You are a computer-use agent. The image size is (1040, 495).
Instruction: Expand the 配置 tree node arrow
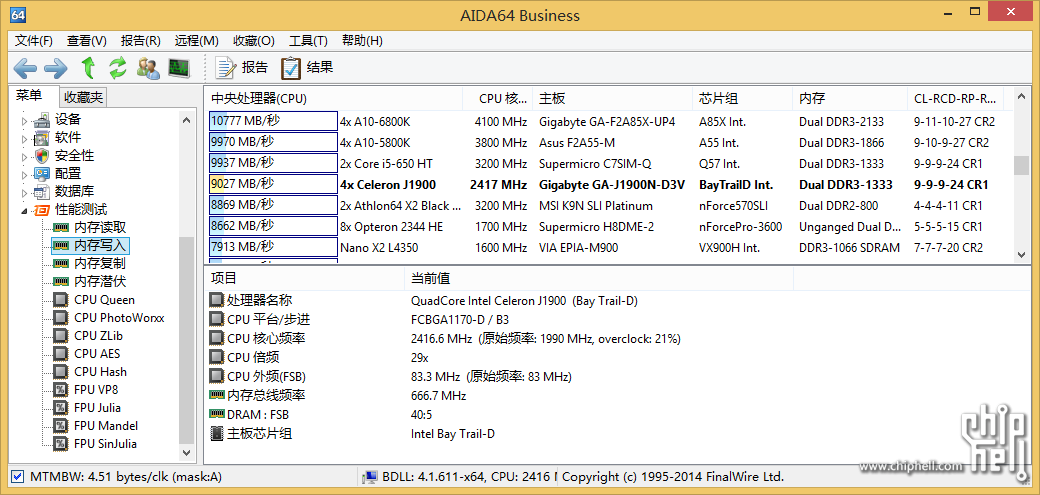pos(25,175)
